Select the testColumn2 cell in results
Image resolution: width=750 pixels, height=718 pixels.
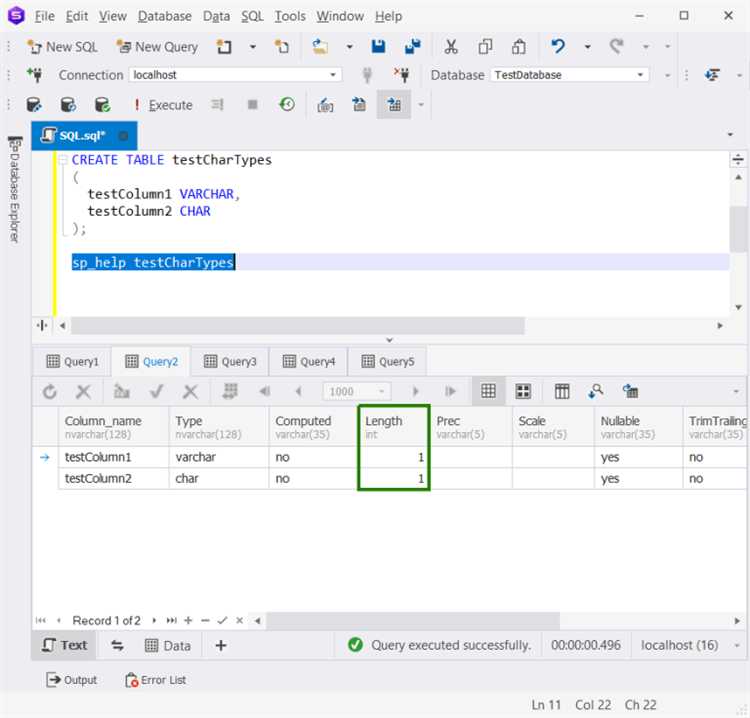click(x=98, y=479)
